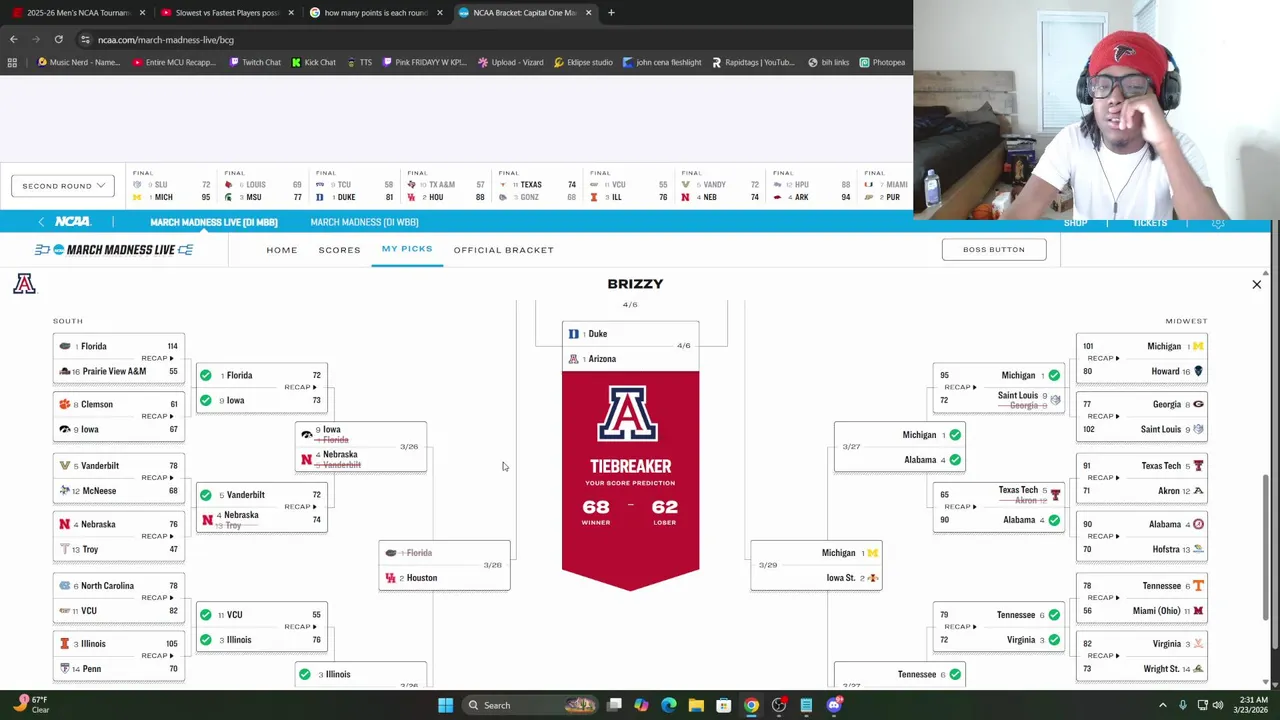
Task: Show hidden system tray icons
Action: pos(1162,705)
